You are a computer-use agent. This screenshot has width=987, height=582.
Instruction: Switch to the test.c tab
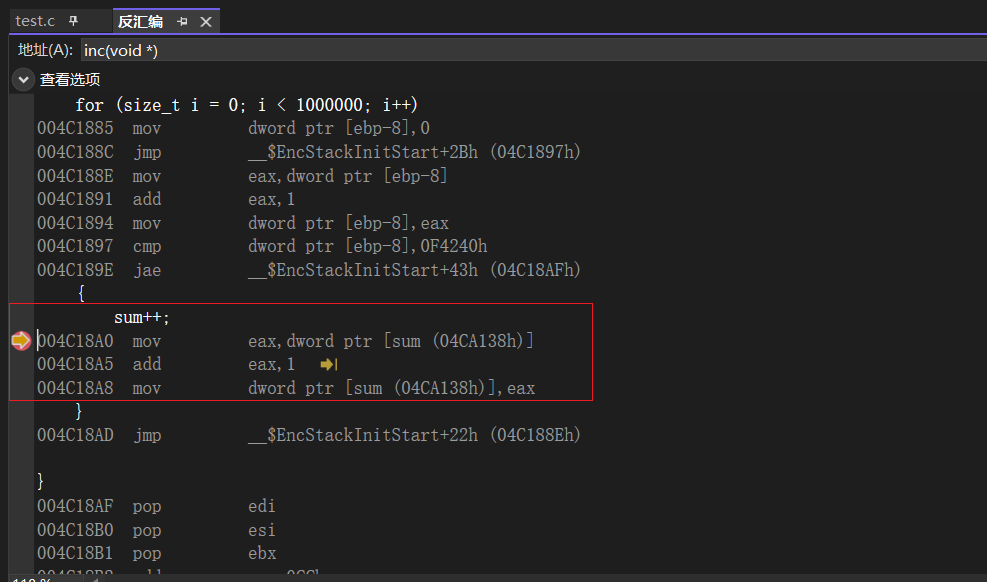(35, 21)
